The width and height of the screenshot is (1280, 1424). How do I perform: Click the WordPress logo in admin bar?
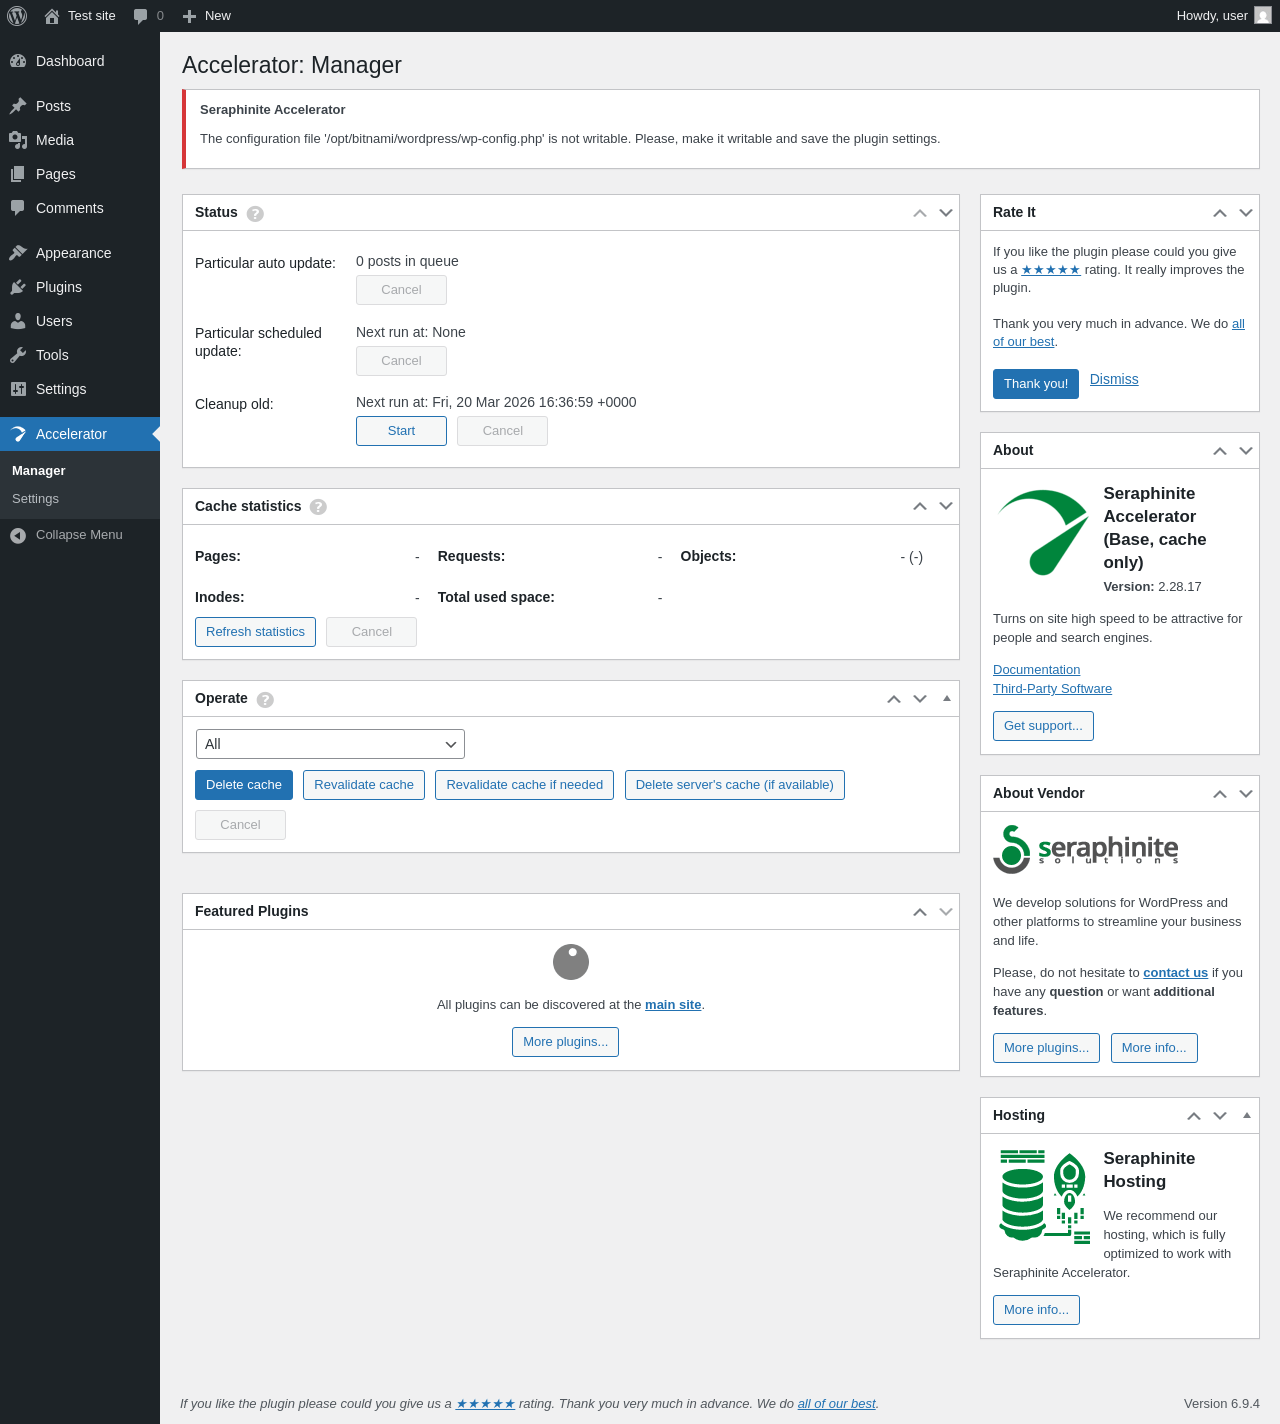pyautogui.click(x=17, y=16)
